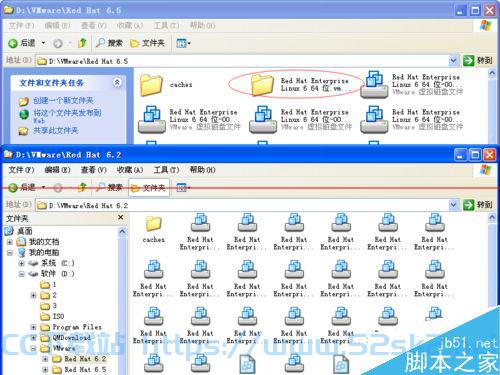This screenshot has height=375, width=500.
Task: Collapse 我的电脑 node in folder tree
Action: coord(10,253)
